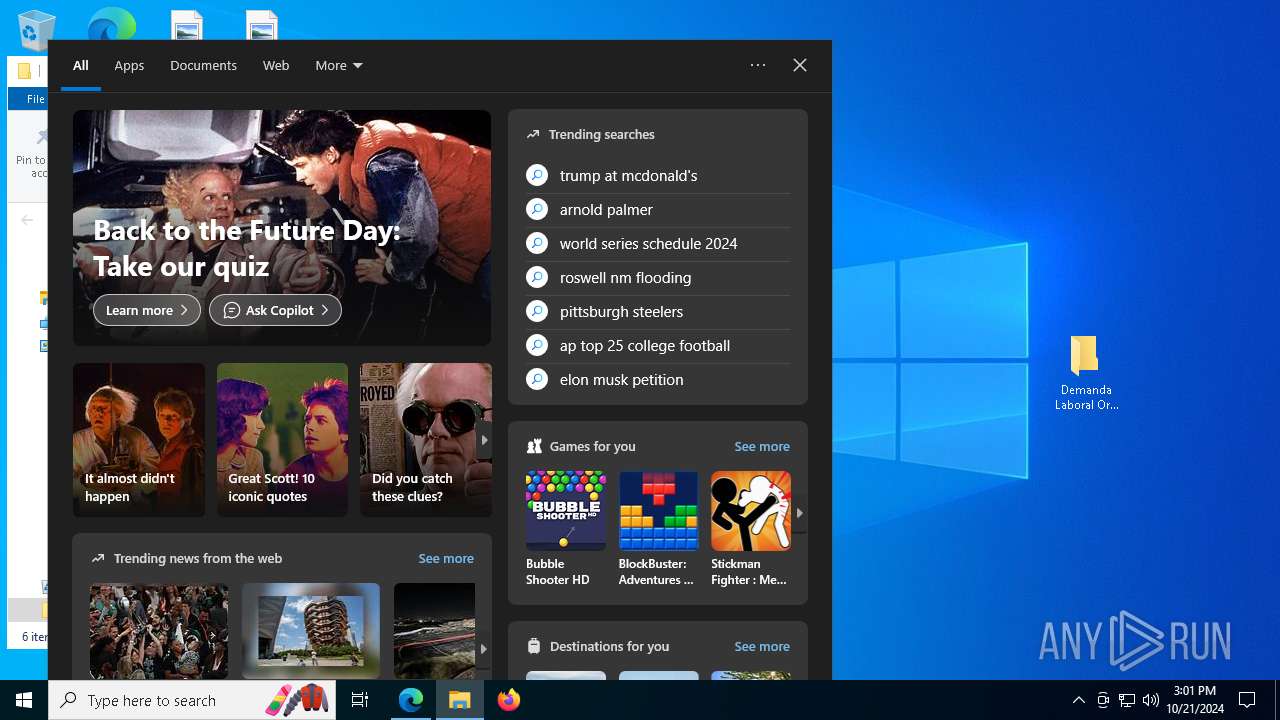This screenshot has width=1280, height=720.
Task: Open File Explorer from the taskbar
Action: (459, 700)
